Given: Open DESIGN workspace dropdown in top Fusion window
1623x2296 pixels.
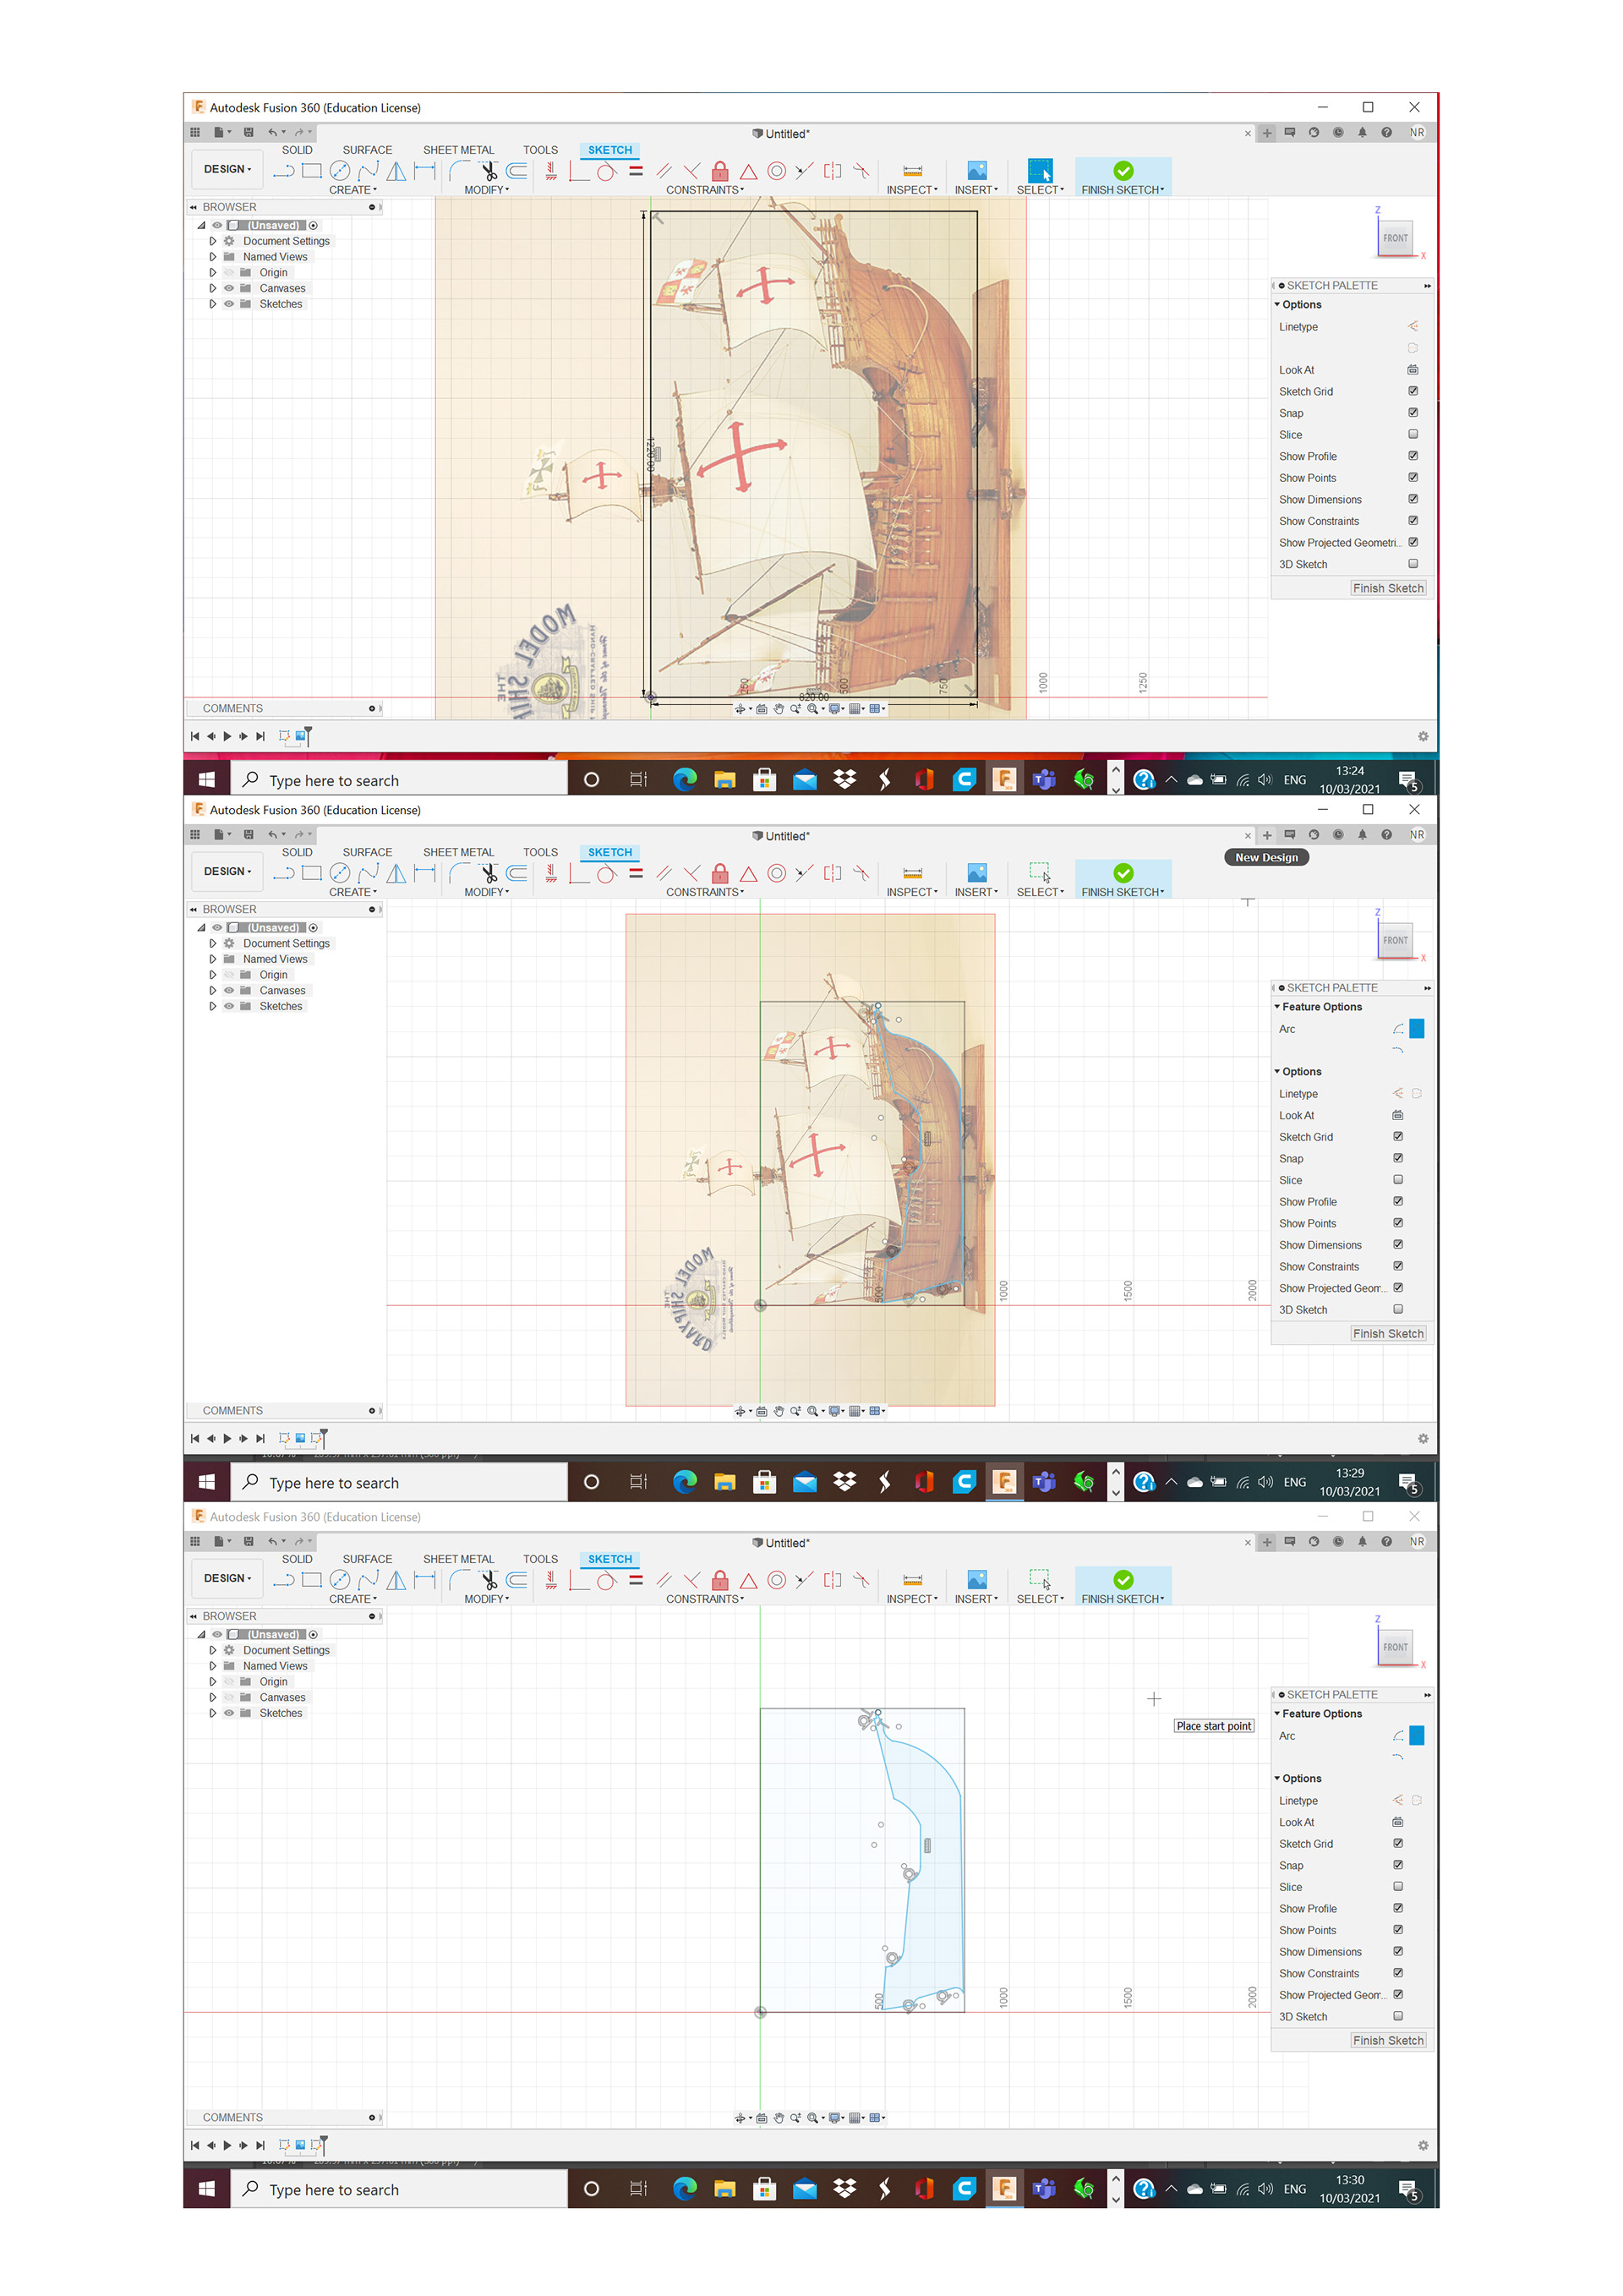Looking at the screenshot, I should click(227, 169).
